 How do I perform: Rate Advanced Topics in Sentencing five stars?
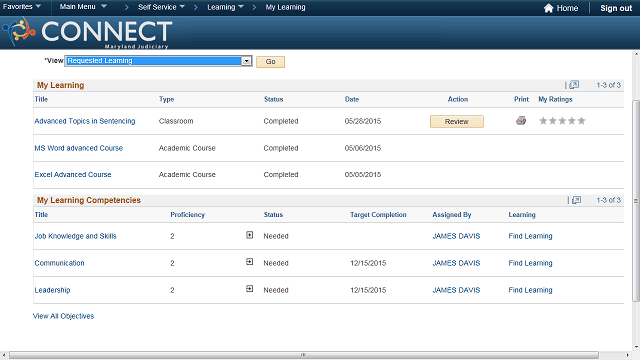[x=582, y=120]
